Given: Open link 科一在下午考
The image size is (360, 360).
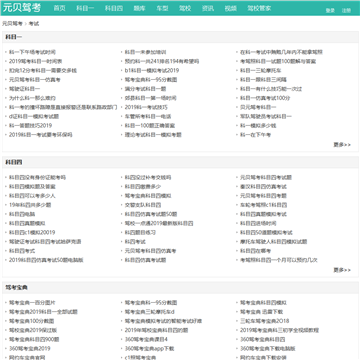Looking at the screenshot, I should click(256, 135).
